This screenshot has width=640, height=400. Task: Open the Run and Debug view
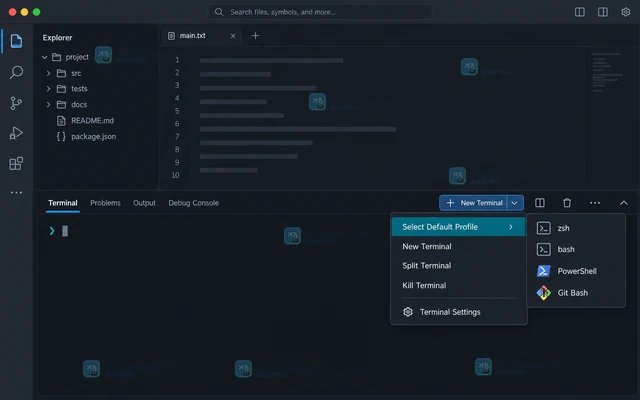16,133
